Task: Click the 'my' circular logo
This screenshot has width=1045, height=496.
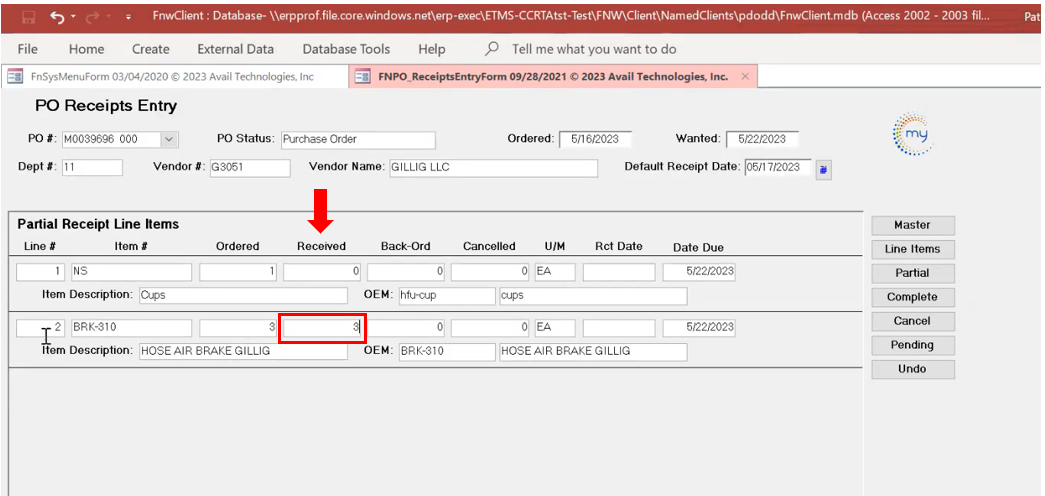Action: [x=910, y=135]
